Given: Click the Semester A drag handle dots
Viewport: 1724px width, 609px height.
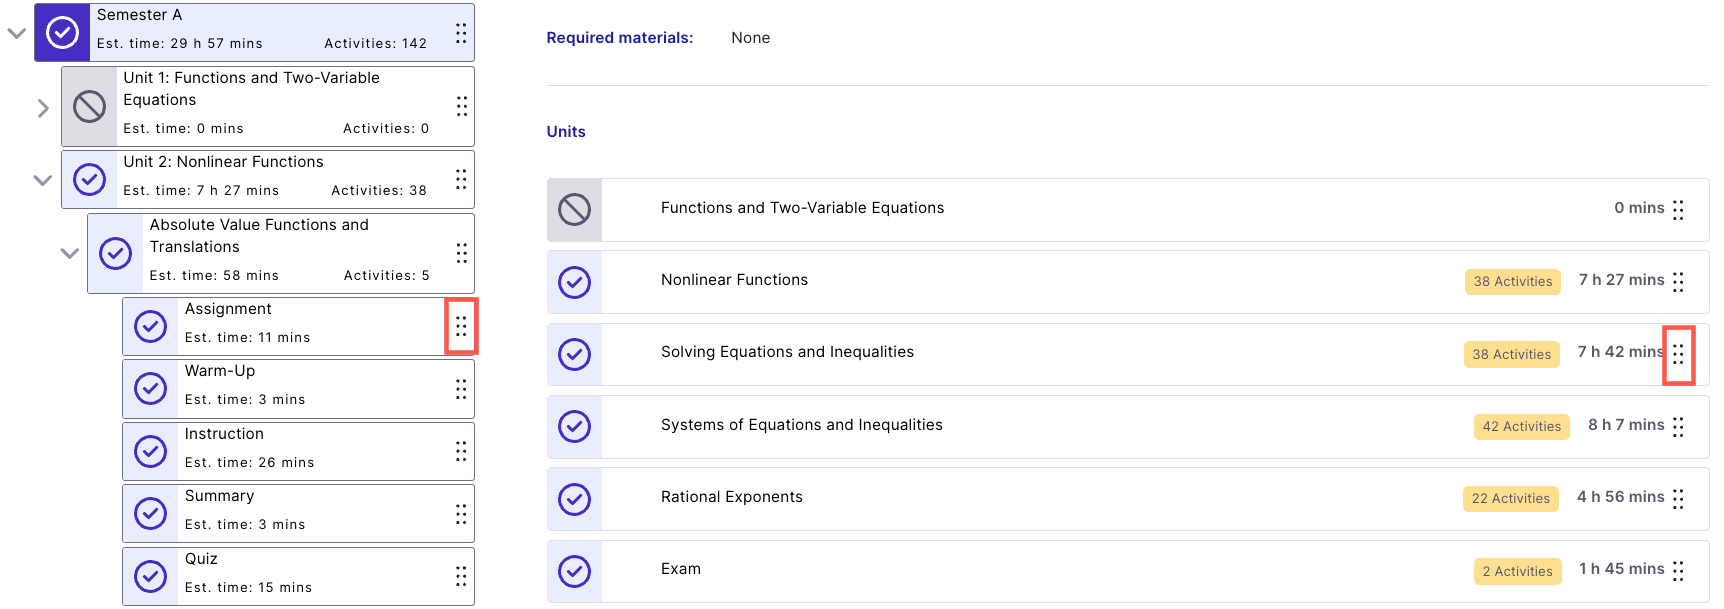Looking at the screenshot, I should [461, 33].
